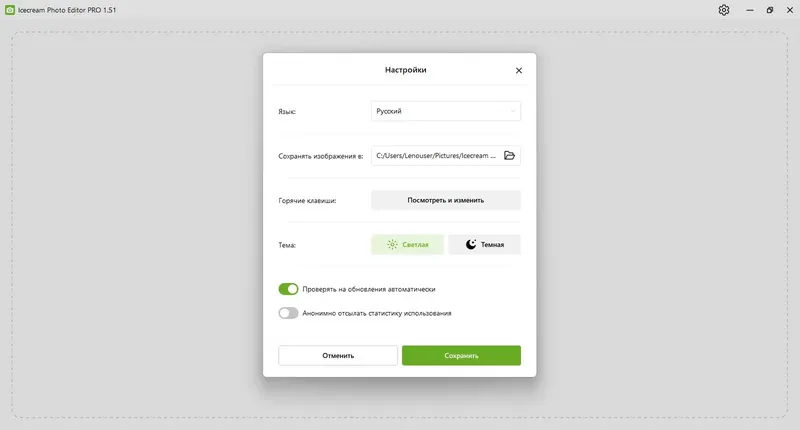The image size is (800, 430).
Task: Click the Отменить button
Action: (x=338, y=356)
